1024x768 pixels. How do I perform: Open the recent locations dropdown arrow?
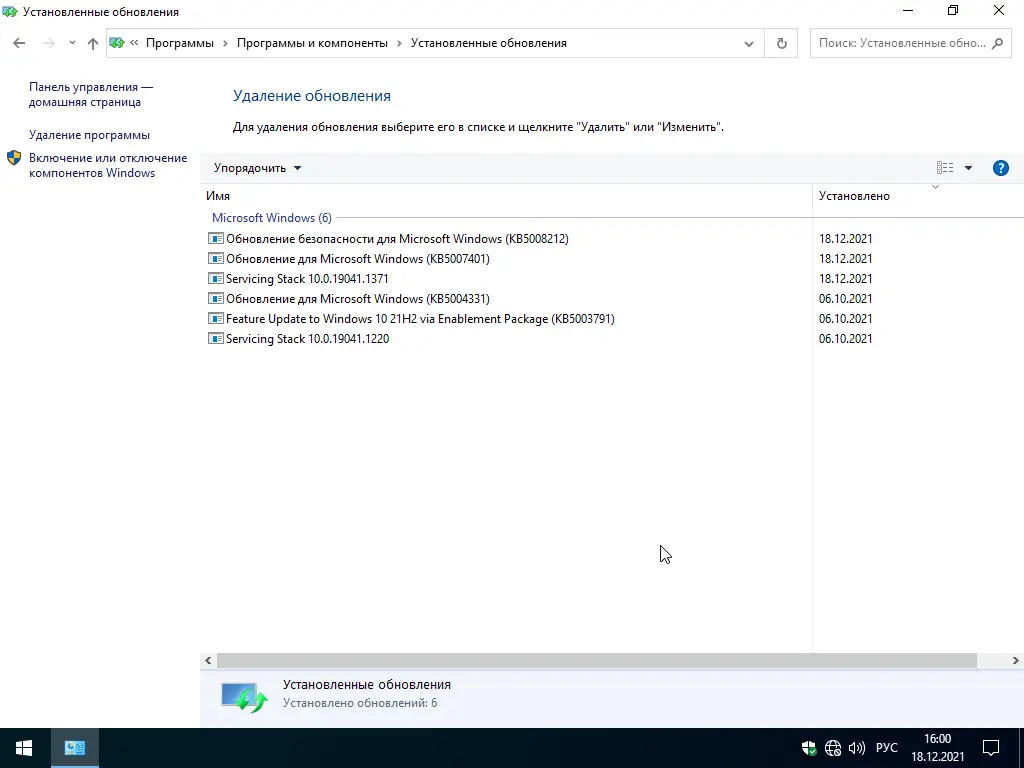coord(72,43)
